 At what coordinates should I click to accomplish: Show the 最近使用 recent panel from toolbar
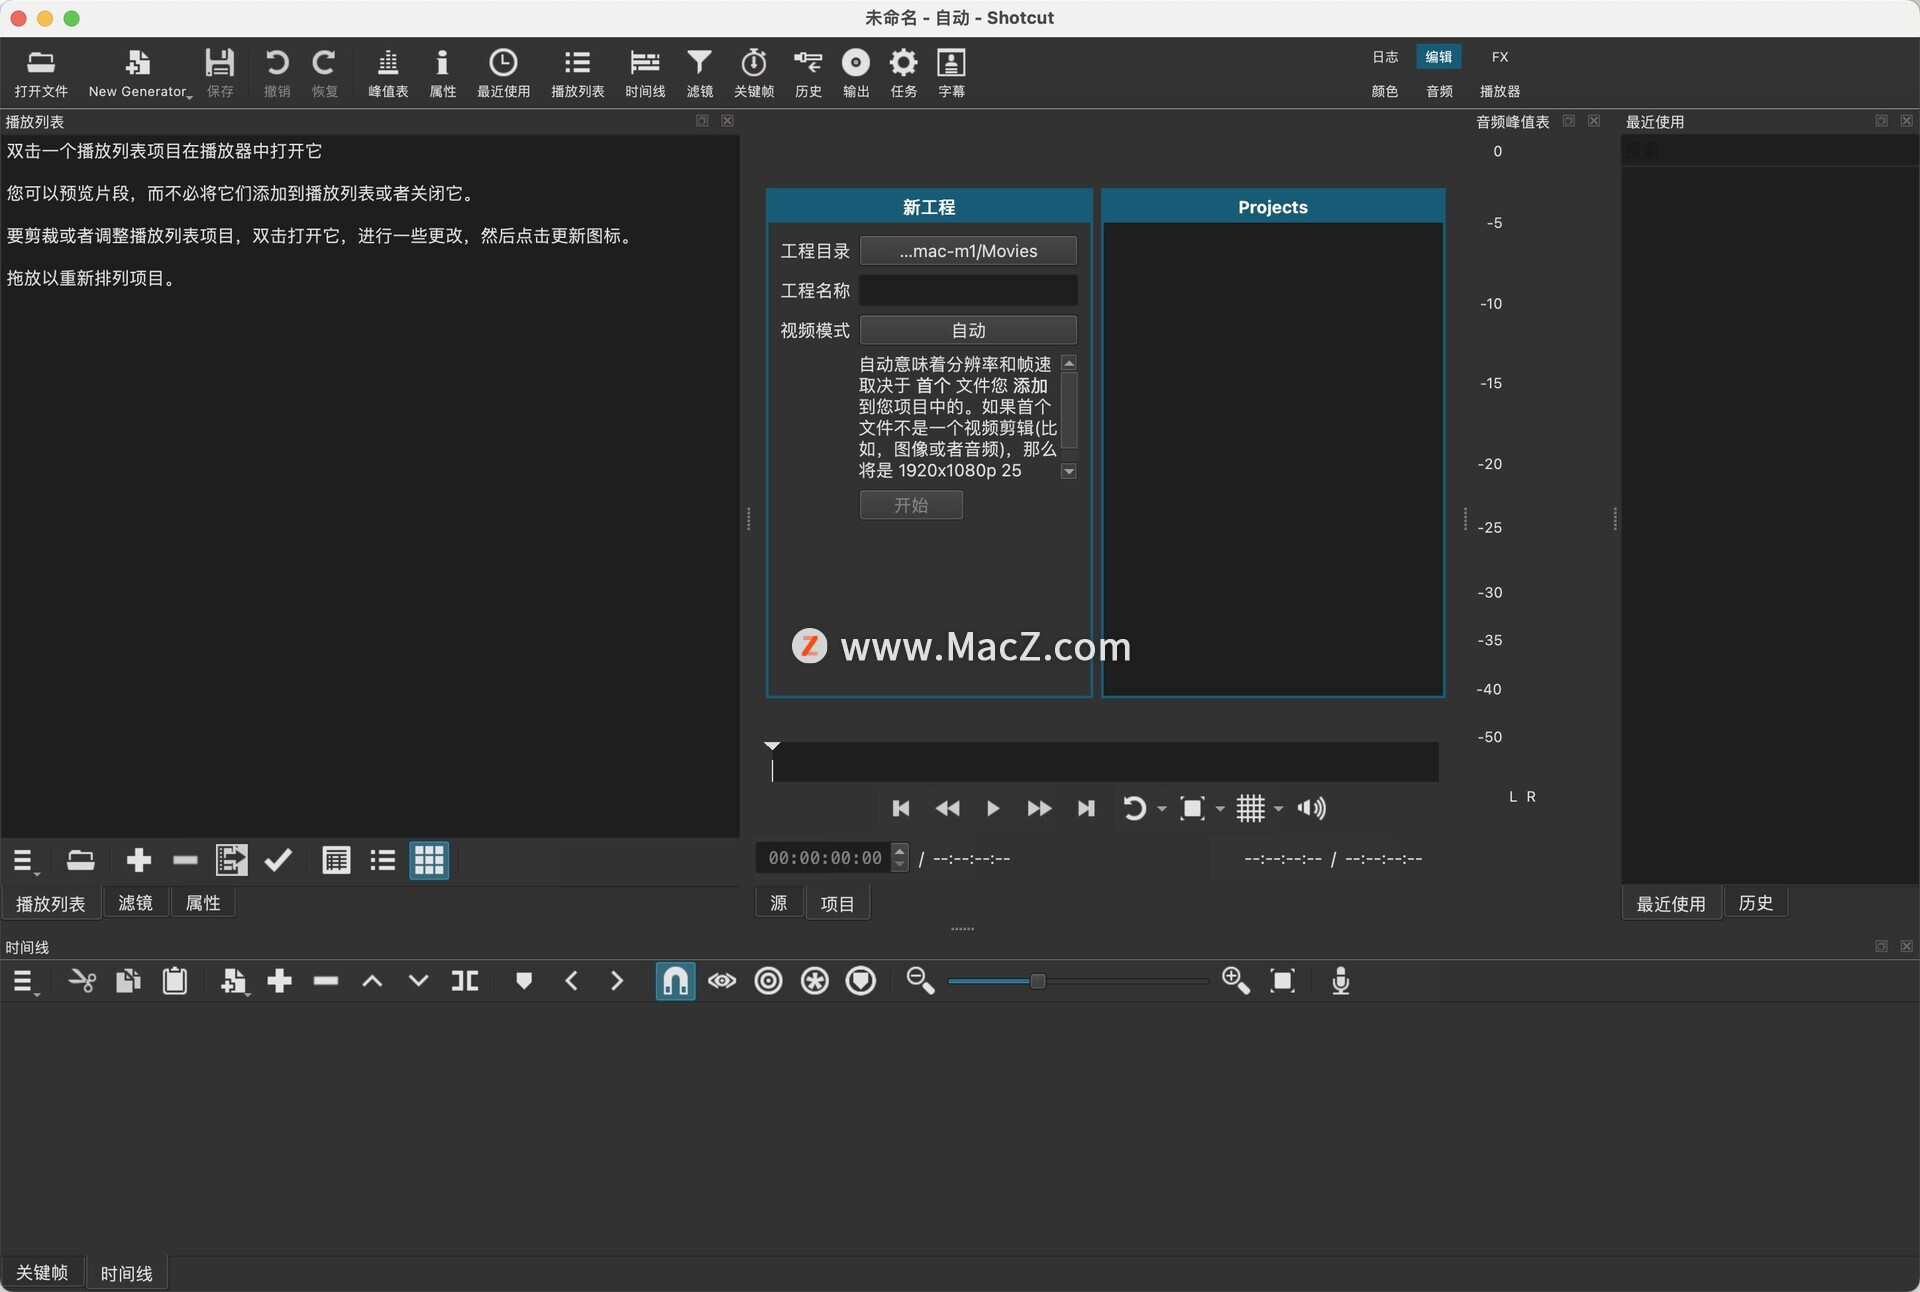(x=503, y=73)
